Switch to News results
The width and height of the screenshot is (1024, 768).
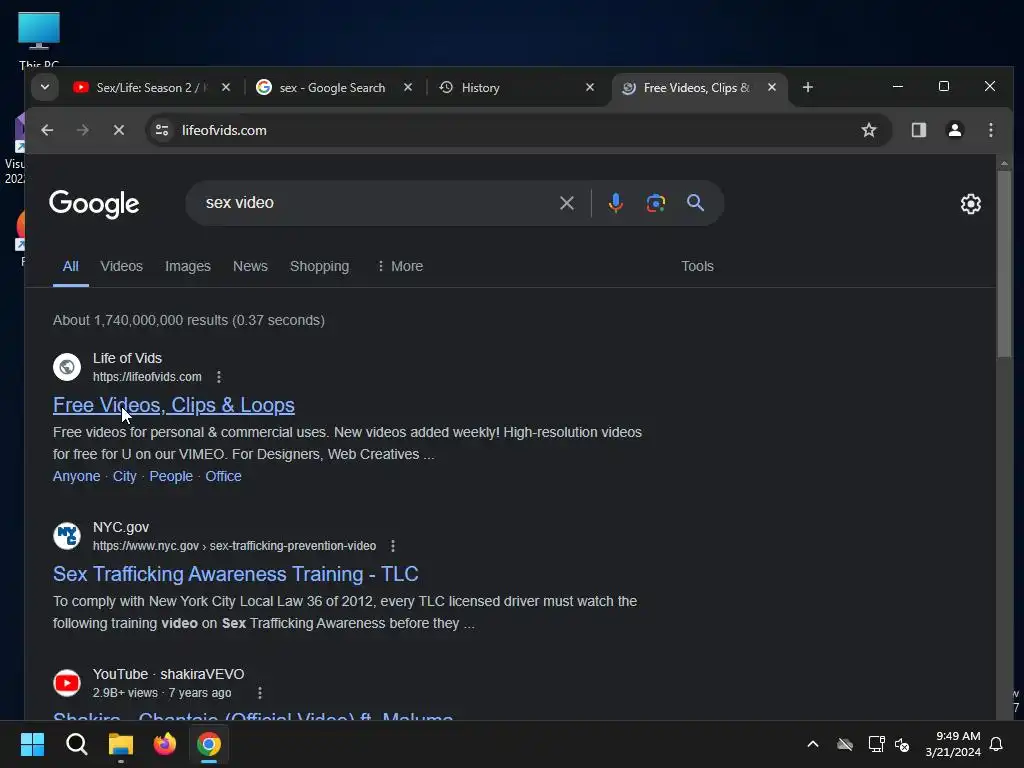pyautogui.click(x=250, y=266)
